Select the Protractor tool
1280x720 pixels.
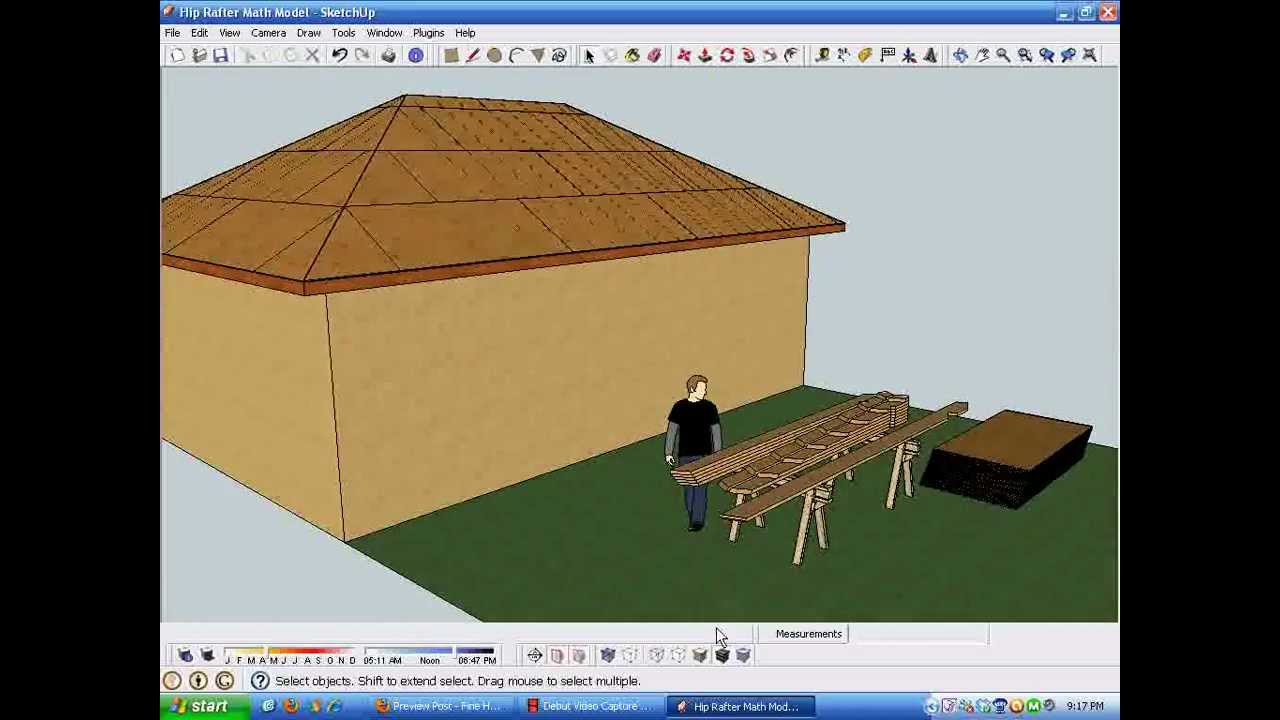[865, 56]
